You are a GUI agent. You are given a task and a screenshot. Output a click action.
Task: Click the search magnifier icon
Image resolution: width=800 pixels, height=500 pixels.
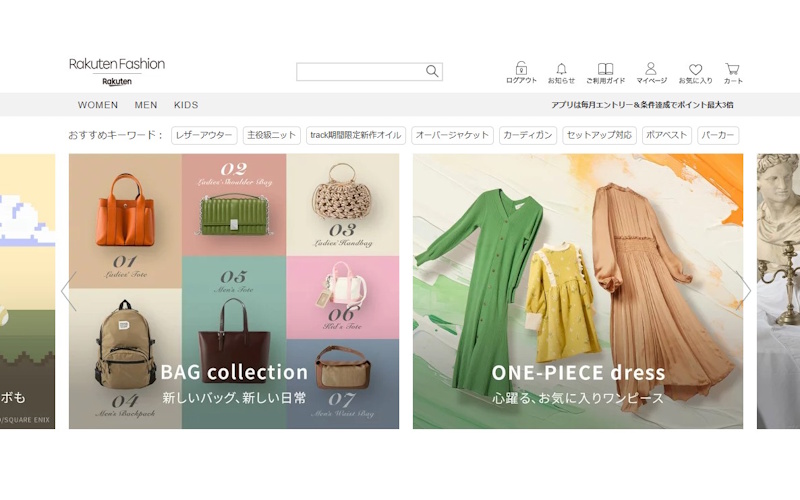[432, 71]
